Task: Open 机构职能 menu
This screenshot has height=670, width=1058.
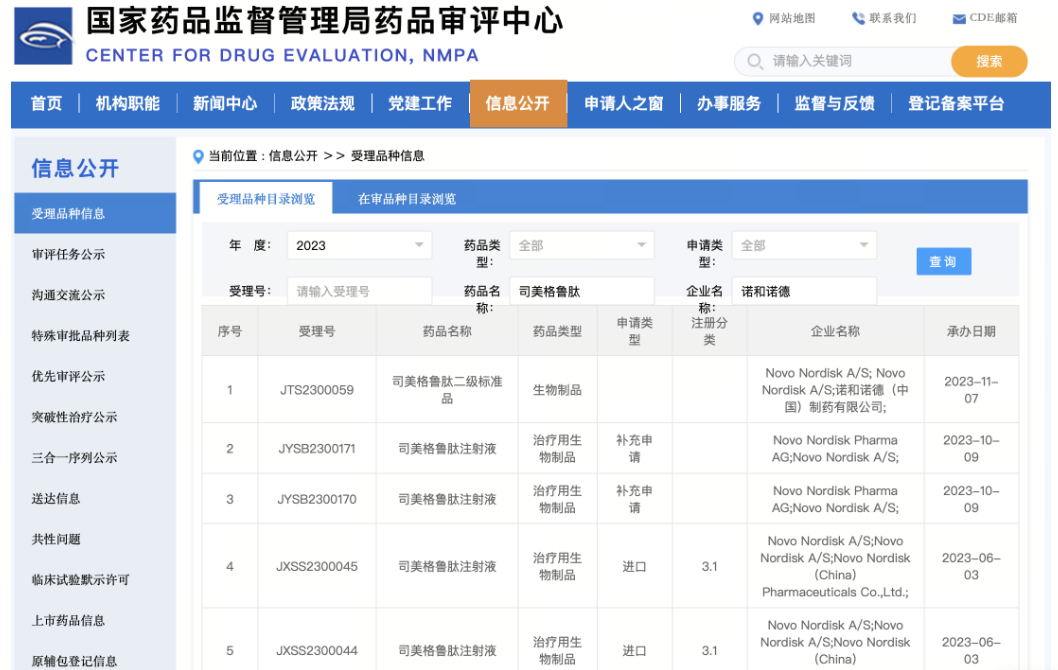Action: pos(128,103)
